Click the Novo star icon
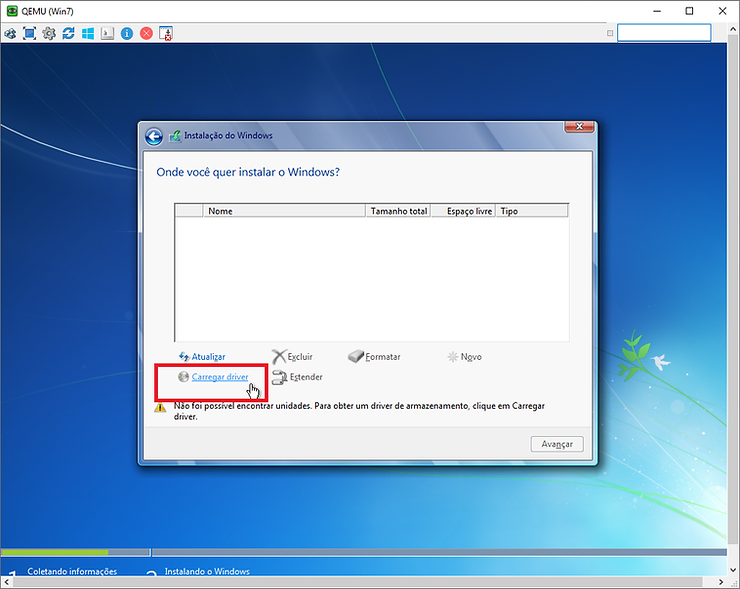This screenshot has width=740, height=589. point(453,357)
